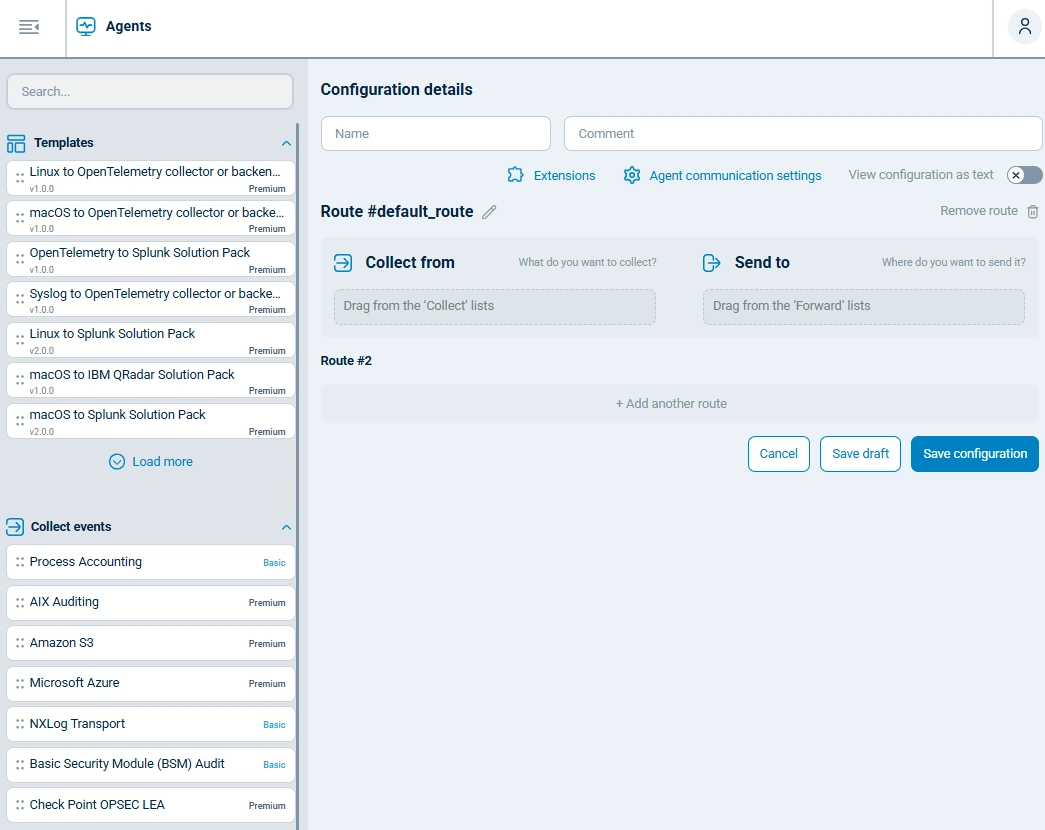Click the Collect from icon
This screenshot has width=1045, height=830.
(341, 262)
